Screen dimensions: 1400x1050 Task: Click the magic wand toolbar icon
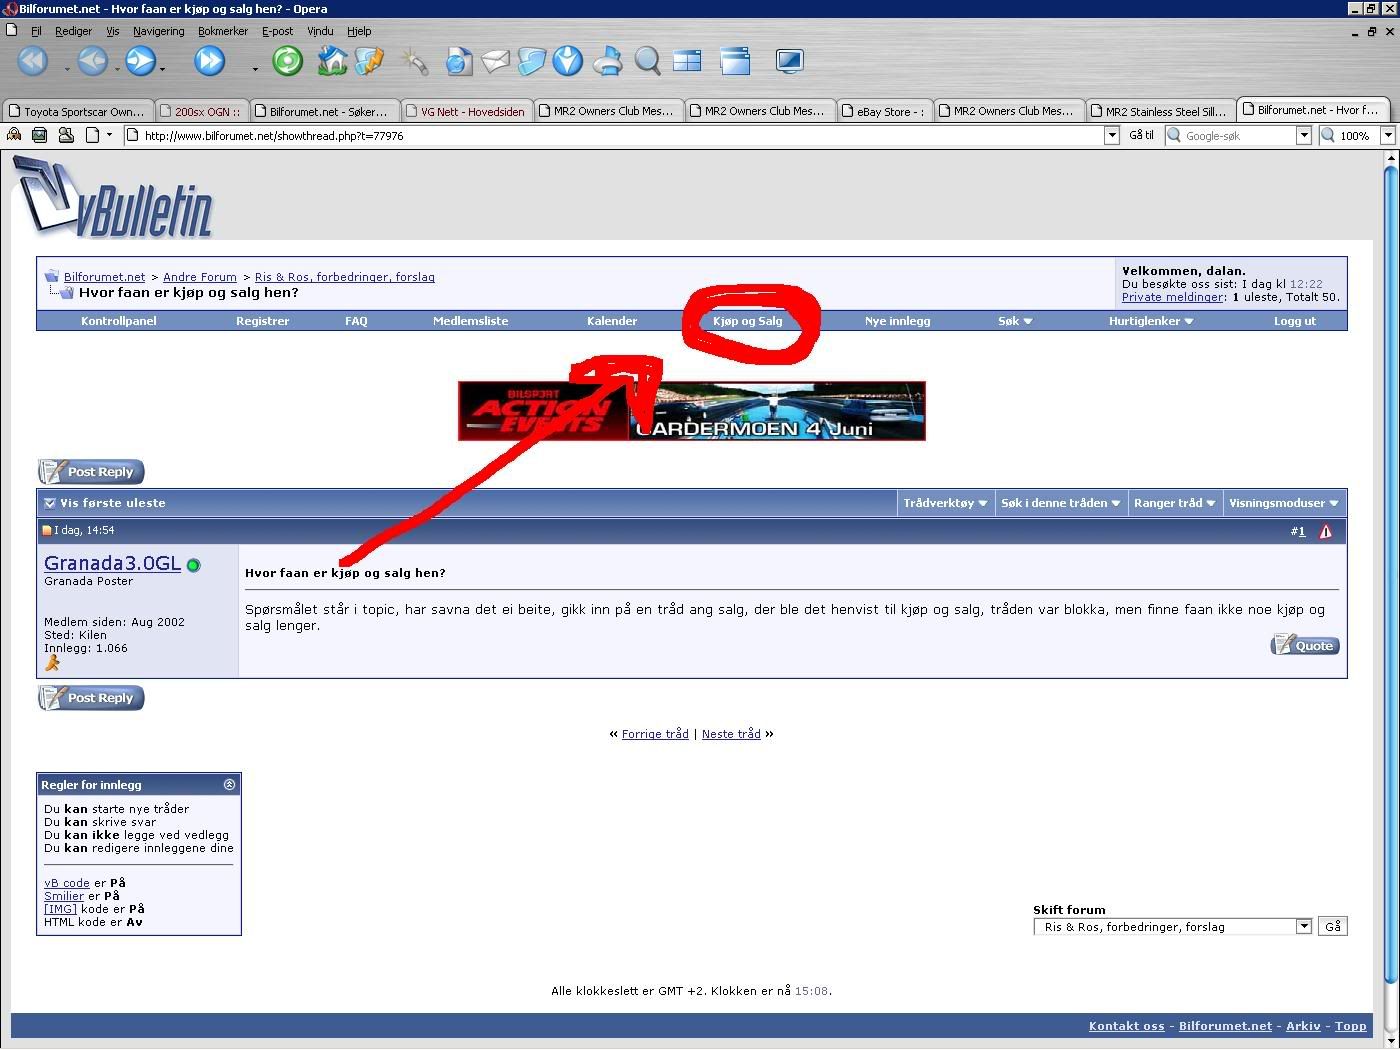[x=413, y=61]
